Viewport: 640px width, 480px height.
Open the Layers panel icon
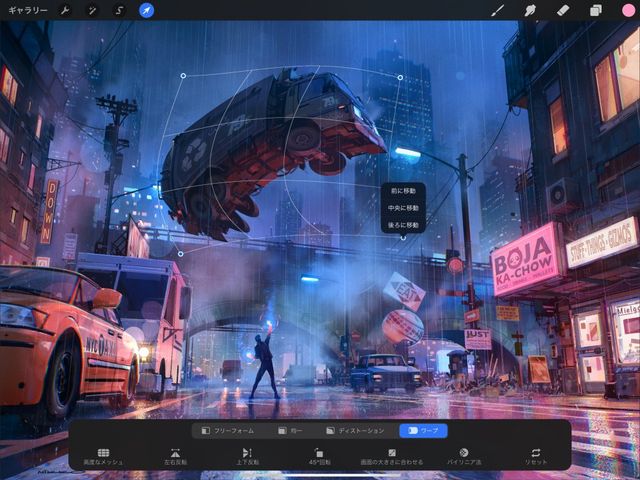[596, 10]
